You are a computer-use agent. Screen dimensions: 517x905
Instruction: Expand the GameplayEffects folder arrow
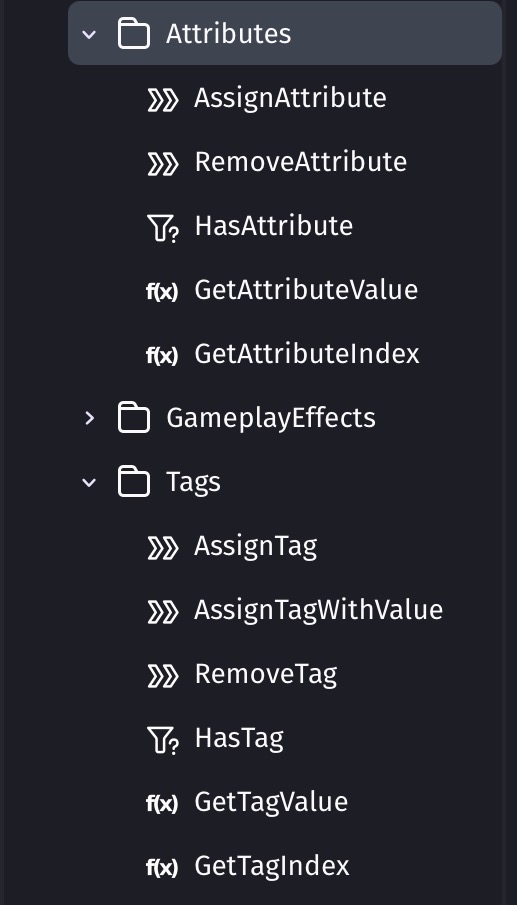coord(89,418)
